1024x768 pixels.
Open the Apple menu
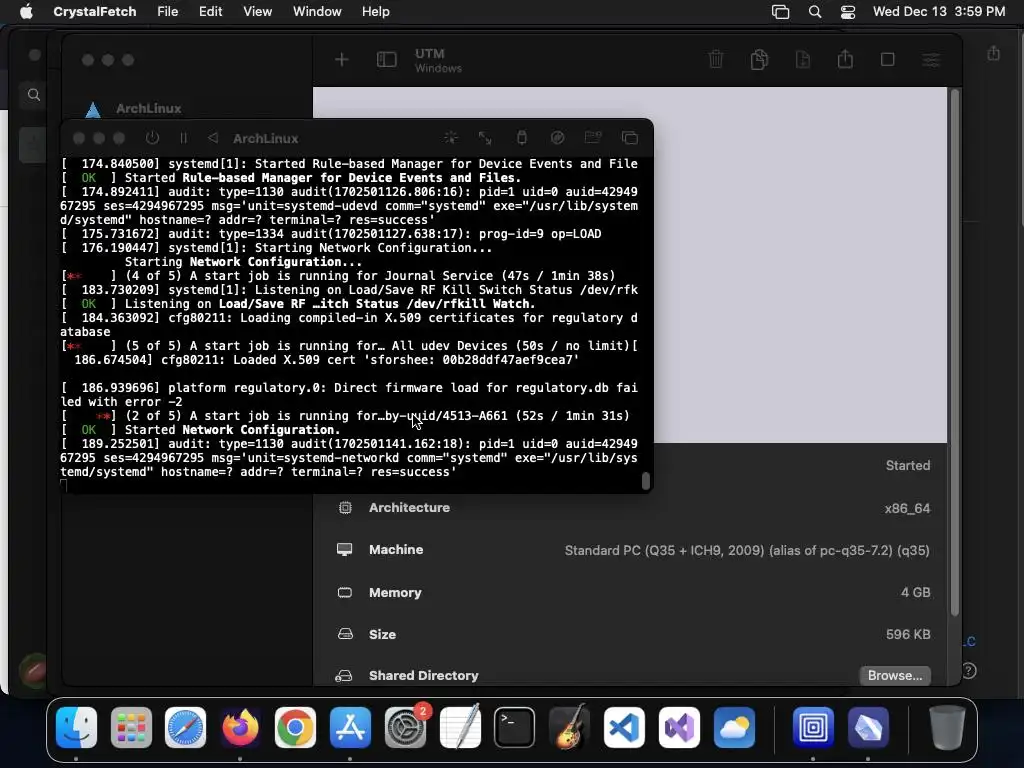(26, 12)
